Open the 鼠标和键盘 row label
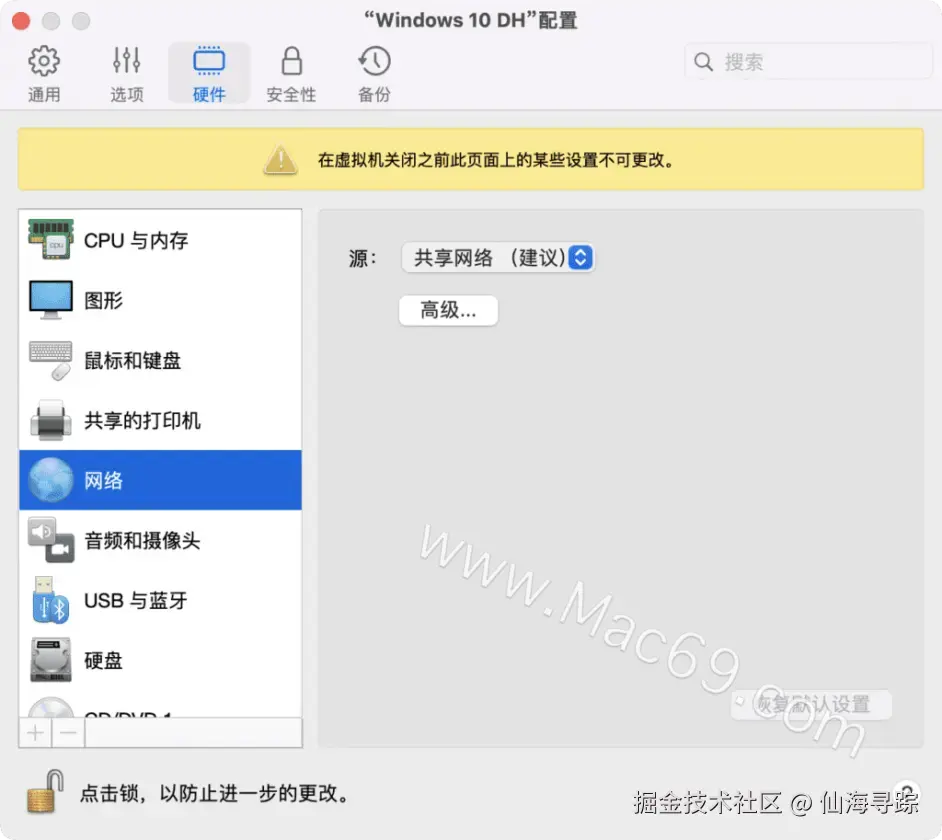Screen dimensions: 942x840 pos(133,360)
